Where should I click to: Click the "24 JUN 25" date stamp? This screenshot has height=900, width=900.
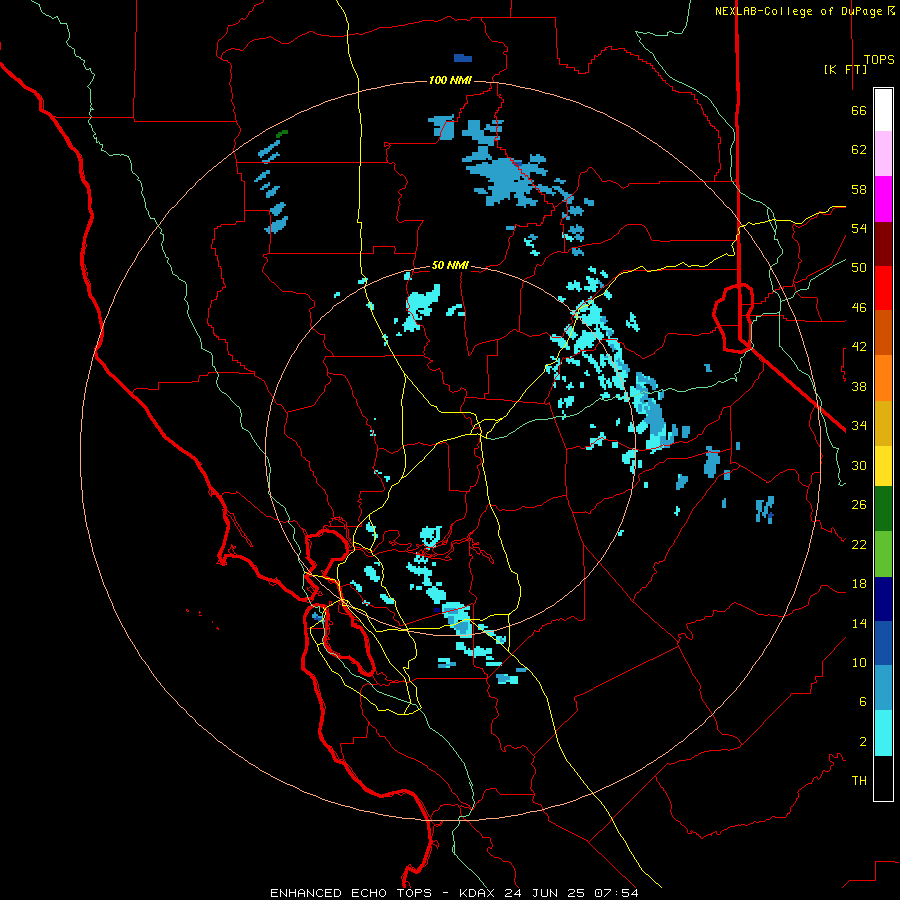coord(544,893)
